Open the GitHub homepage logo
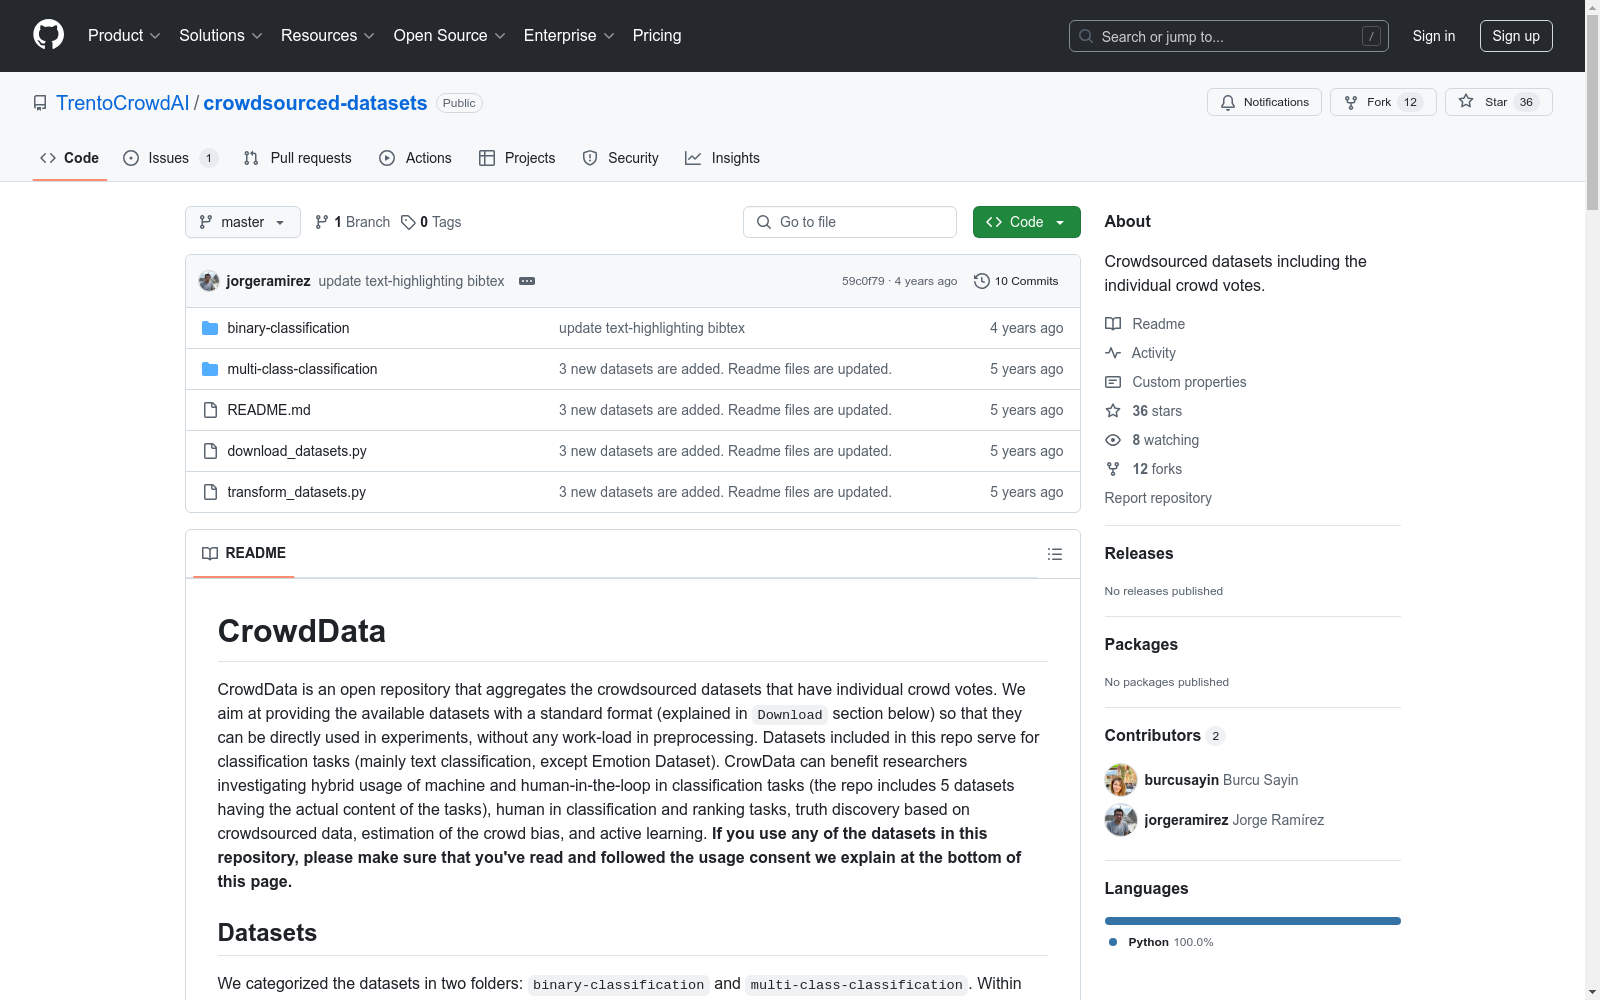This screenshot has height=1000, width=1600. tap(48, 35)
